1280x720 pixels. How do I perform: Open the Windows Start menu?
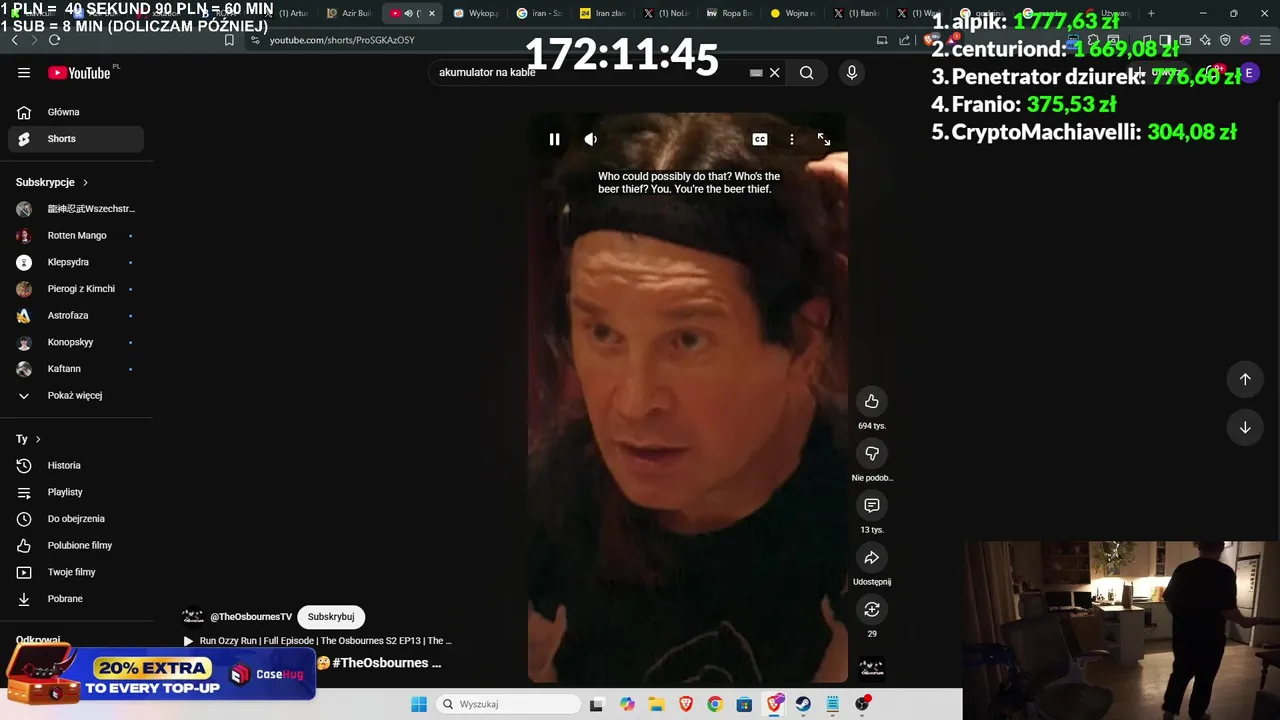[x=419, y=704]
